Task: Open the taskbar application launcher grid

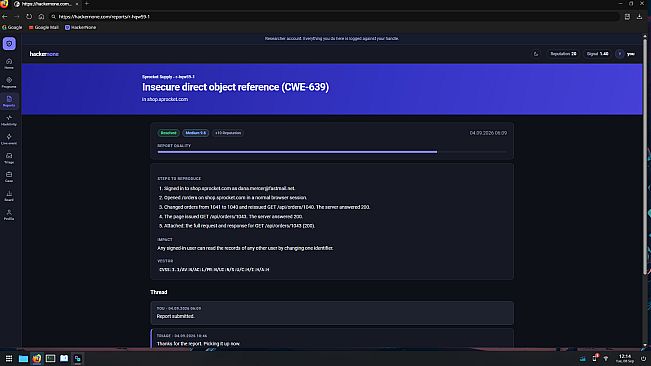Action: click(9, 359)
